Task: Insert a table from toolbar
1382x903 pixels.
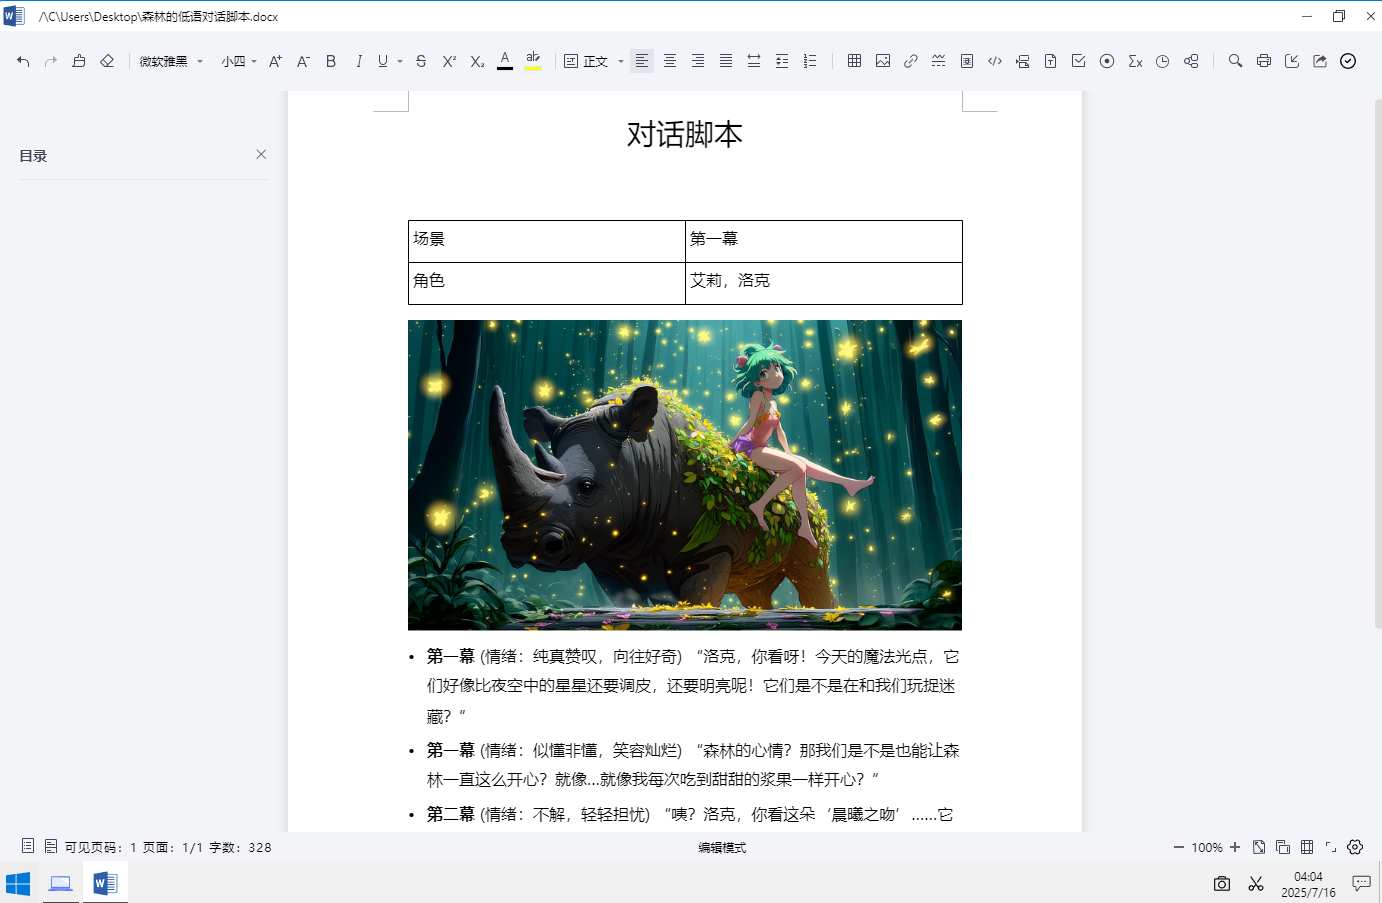Action: [854, 61]
